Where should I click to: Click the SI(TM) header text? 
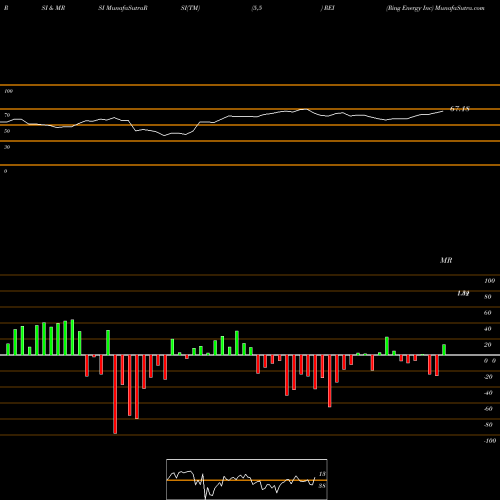(190, 8)
